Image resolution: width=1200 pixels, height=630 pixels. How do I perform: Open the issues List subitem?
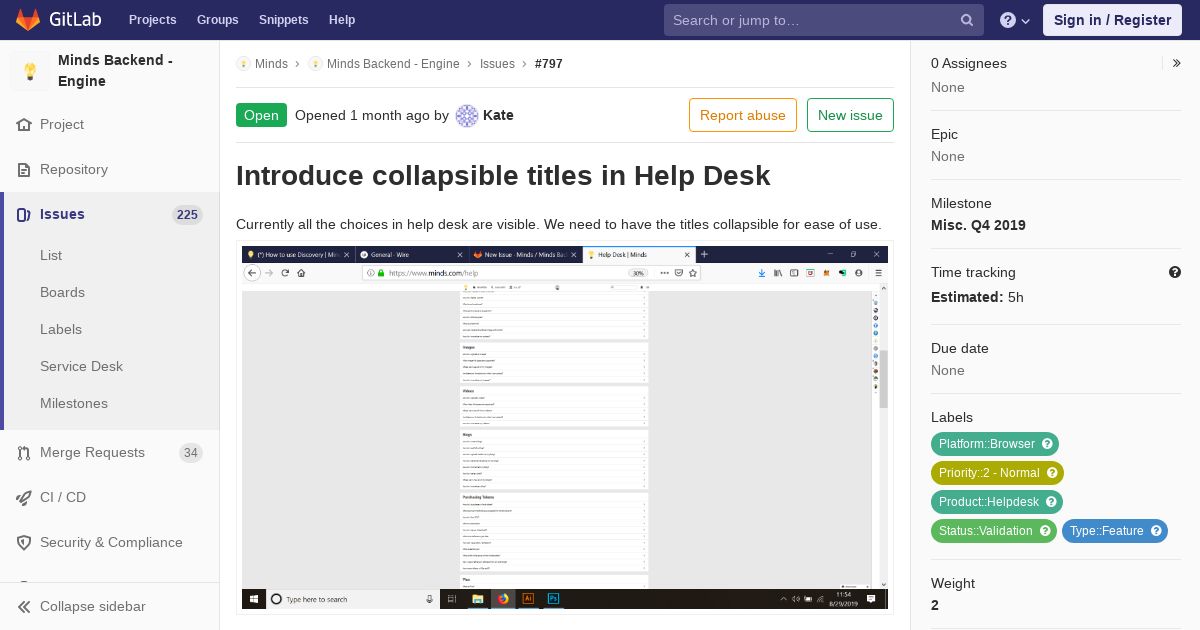[x=51, y=256]
